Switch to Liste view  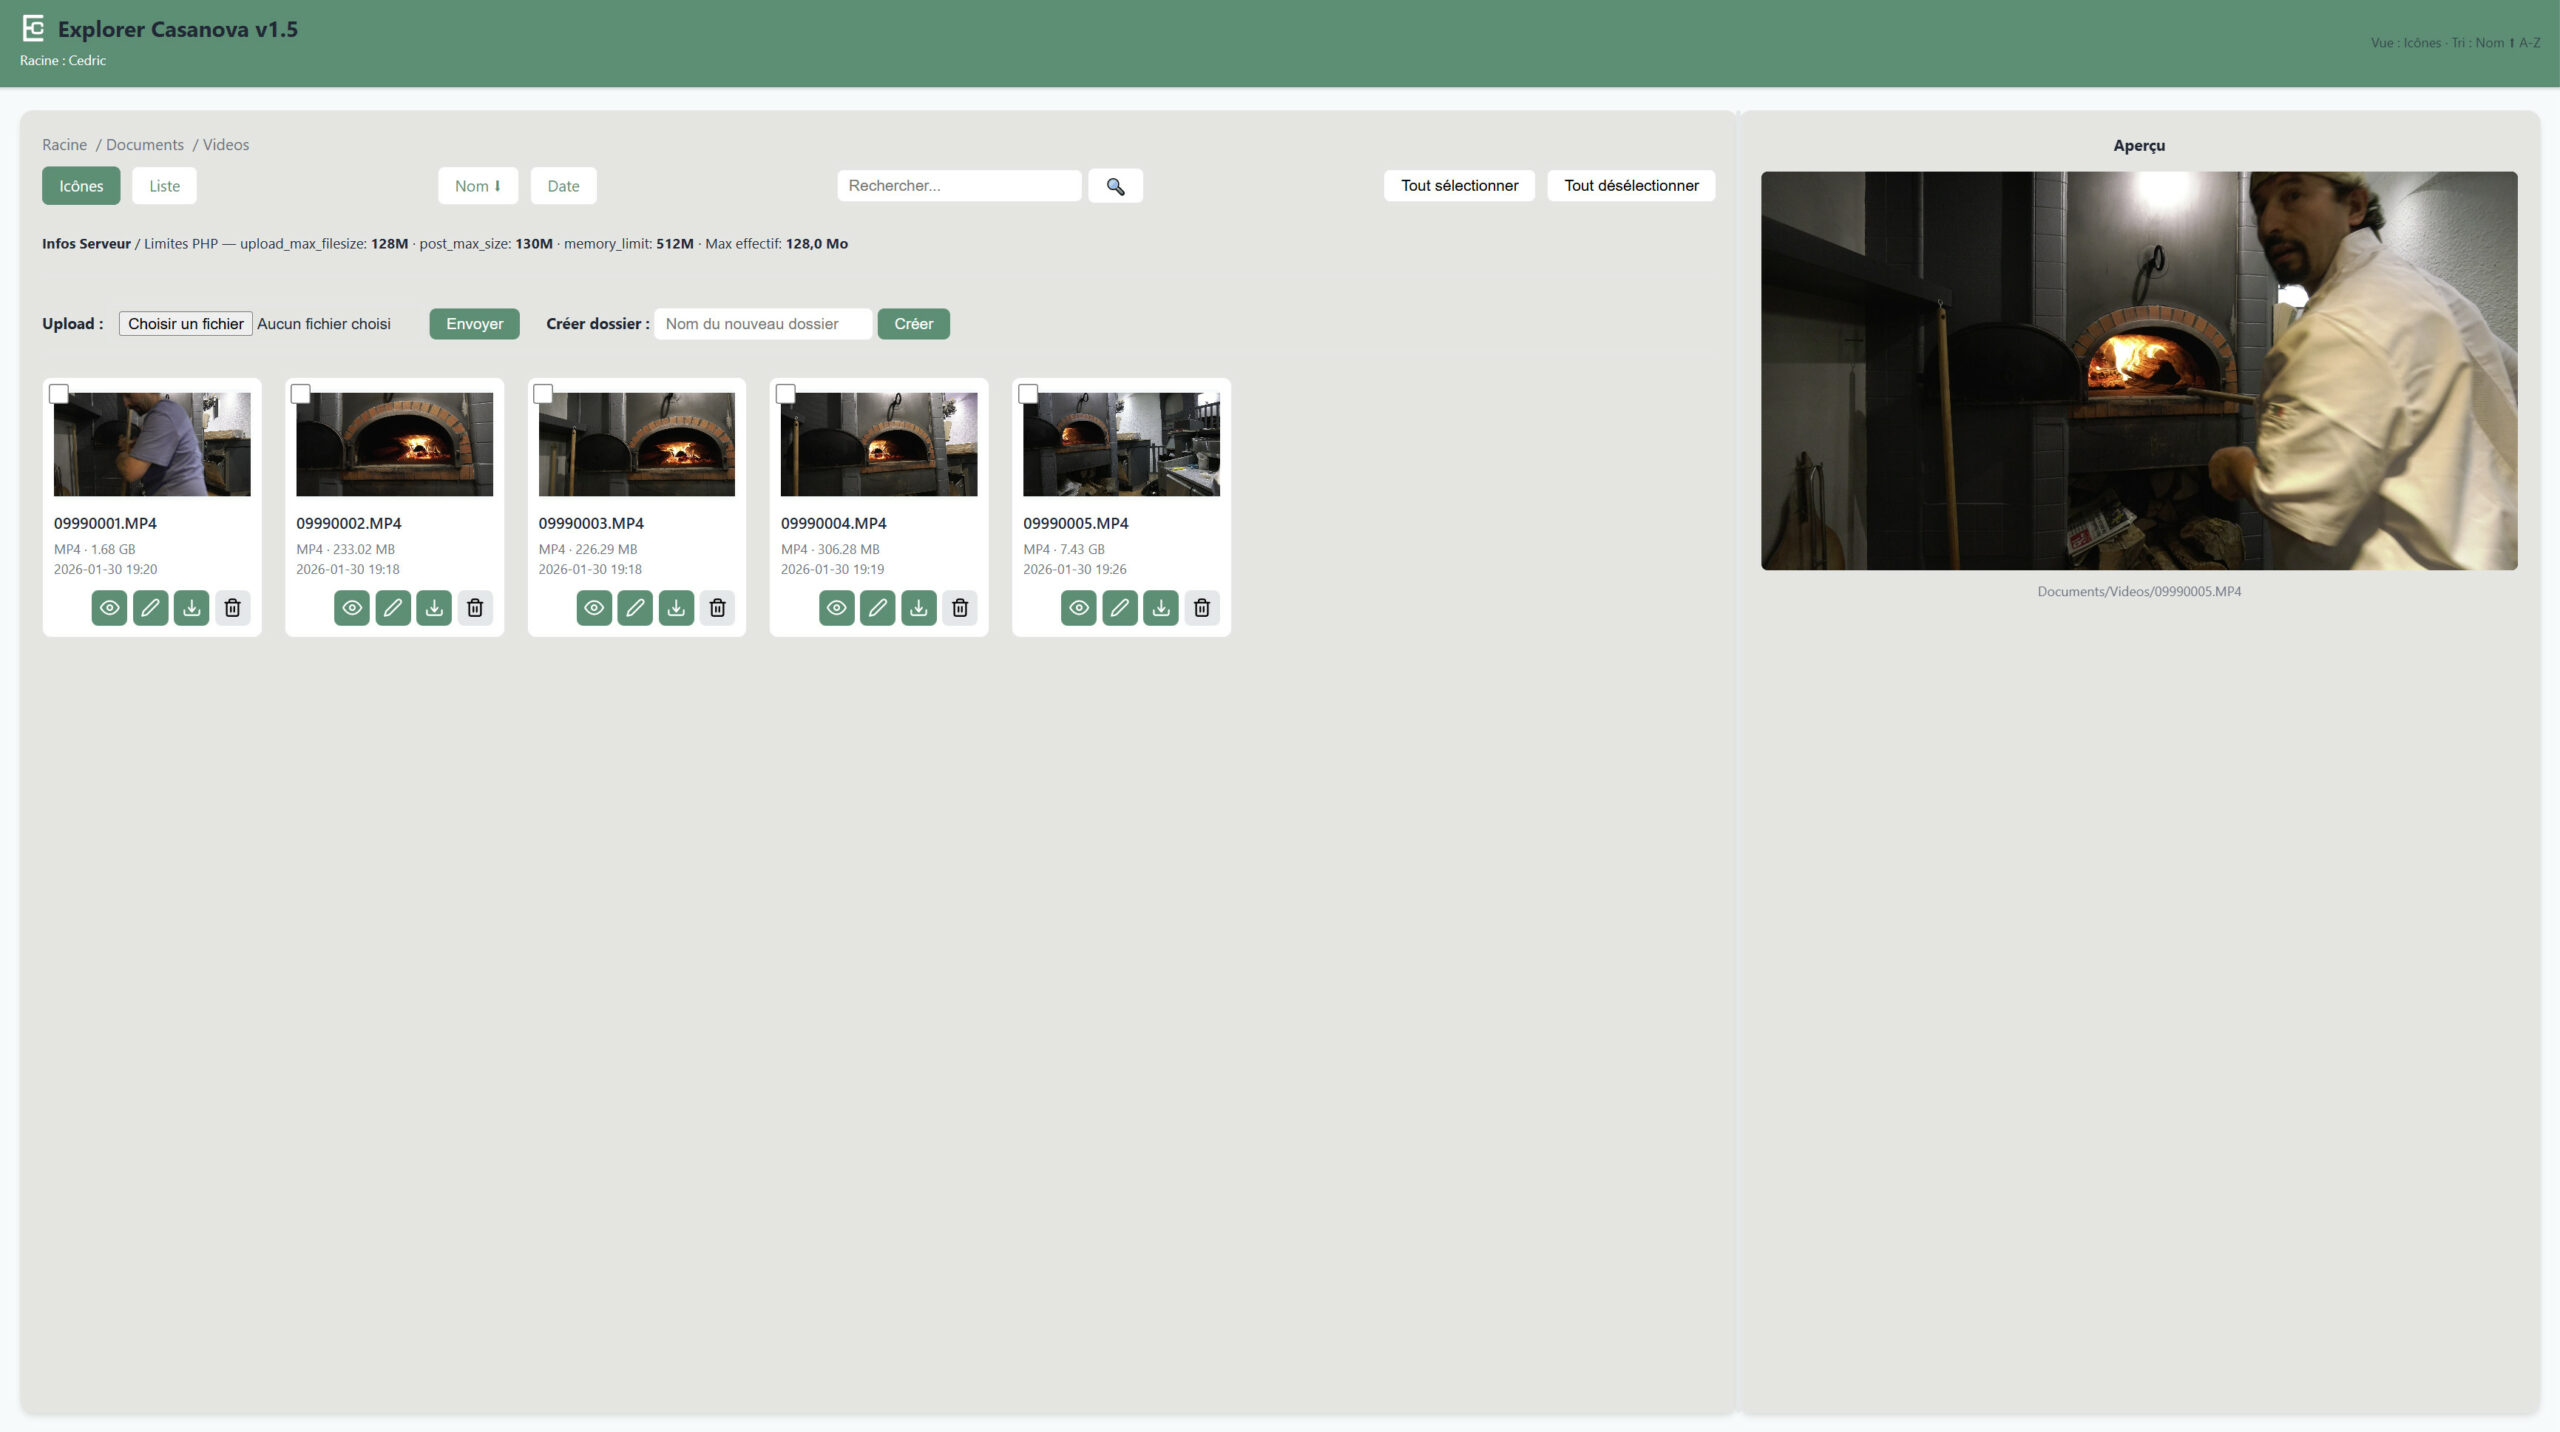pos(164,186)
